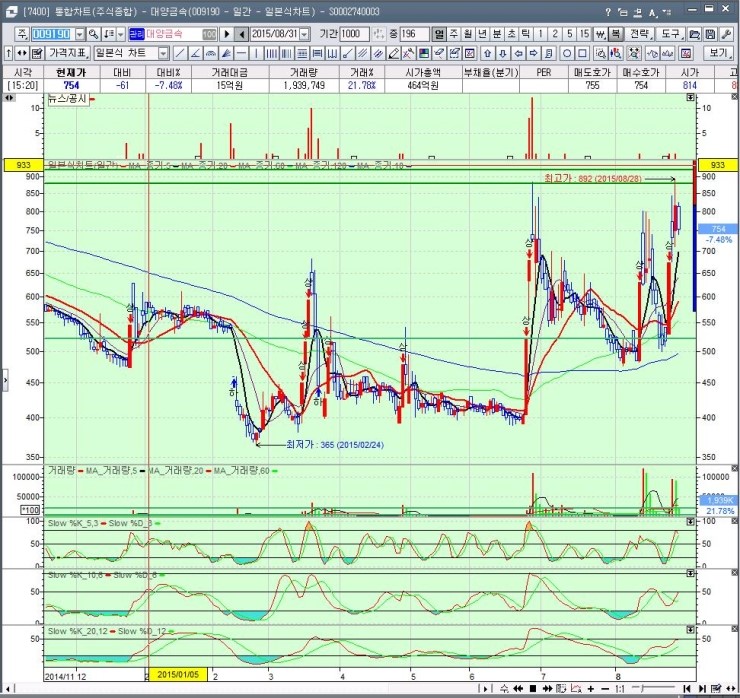
Task: Select the yearly (년) period toggle
Action: click(x=482, y=34)
